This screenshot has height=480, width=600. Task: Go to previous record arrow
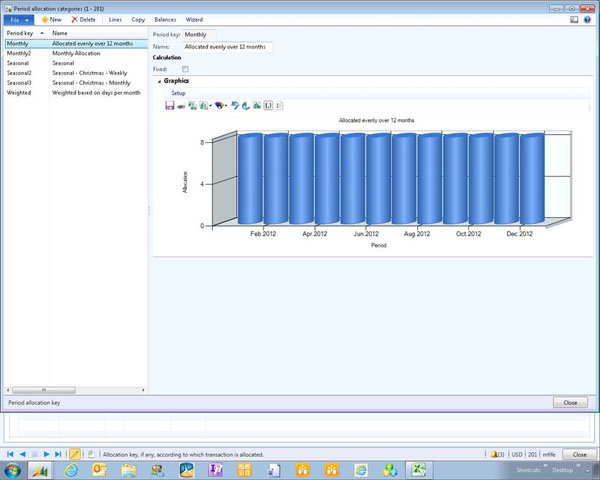click(23, 454)
